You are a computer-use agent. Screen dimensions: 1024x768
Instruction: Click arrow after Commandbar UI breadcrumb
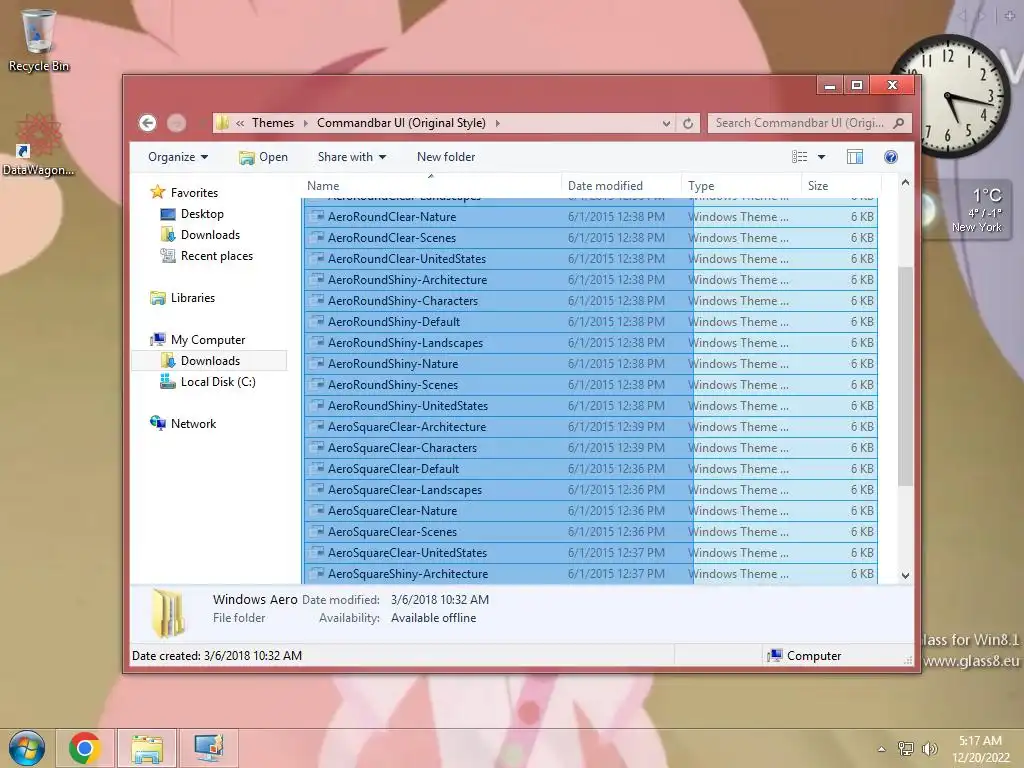coord(498,123)
